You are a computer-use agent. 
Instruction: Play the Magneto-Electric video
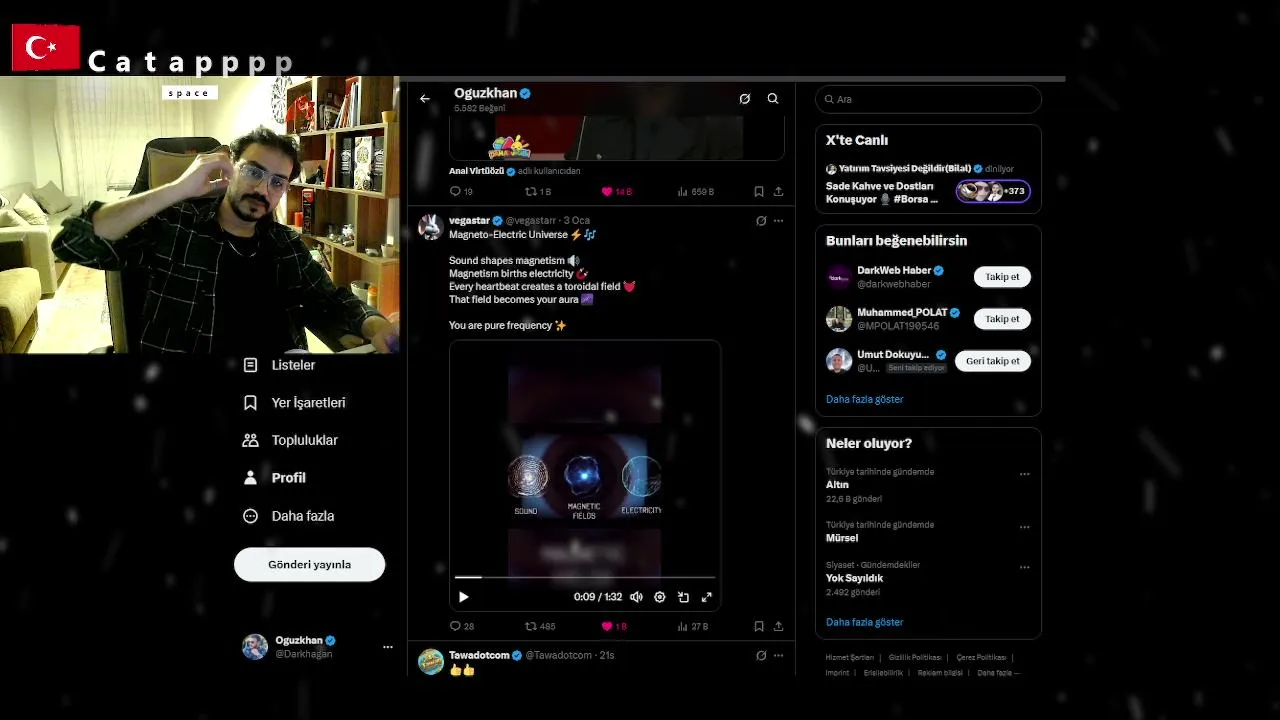point(464,597)
